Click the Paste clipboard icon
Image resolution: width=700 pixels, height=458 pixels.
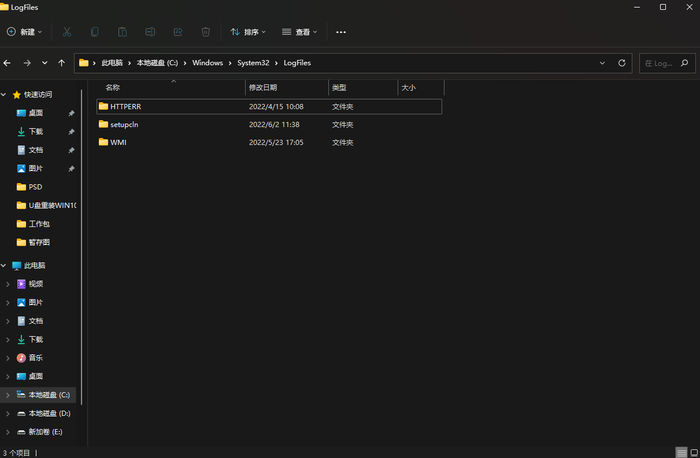coord(122,32)
